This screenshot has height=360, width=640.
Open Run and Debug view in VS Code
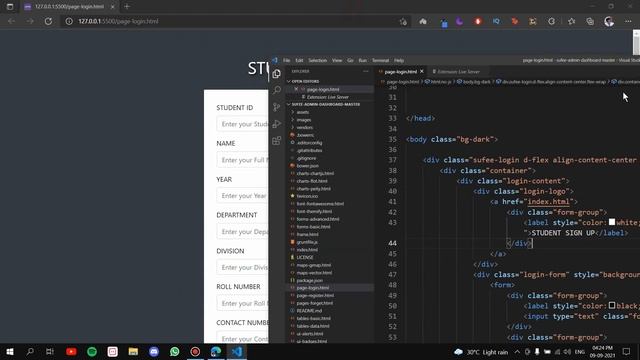tap(277, 124)
